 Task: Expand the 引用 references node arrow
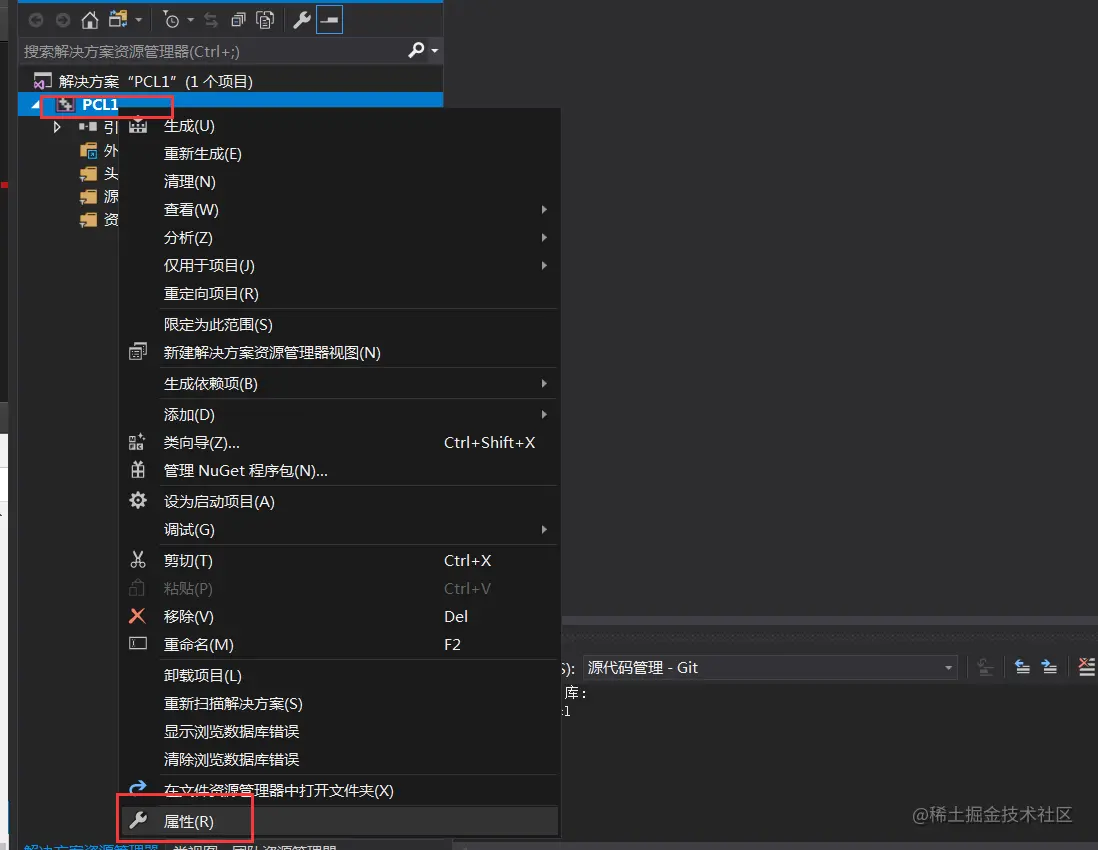pyautogui.click(x=57, y=127)
